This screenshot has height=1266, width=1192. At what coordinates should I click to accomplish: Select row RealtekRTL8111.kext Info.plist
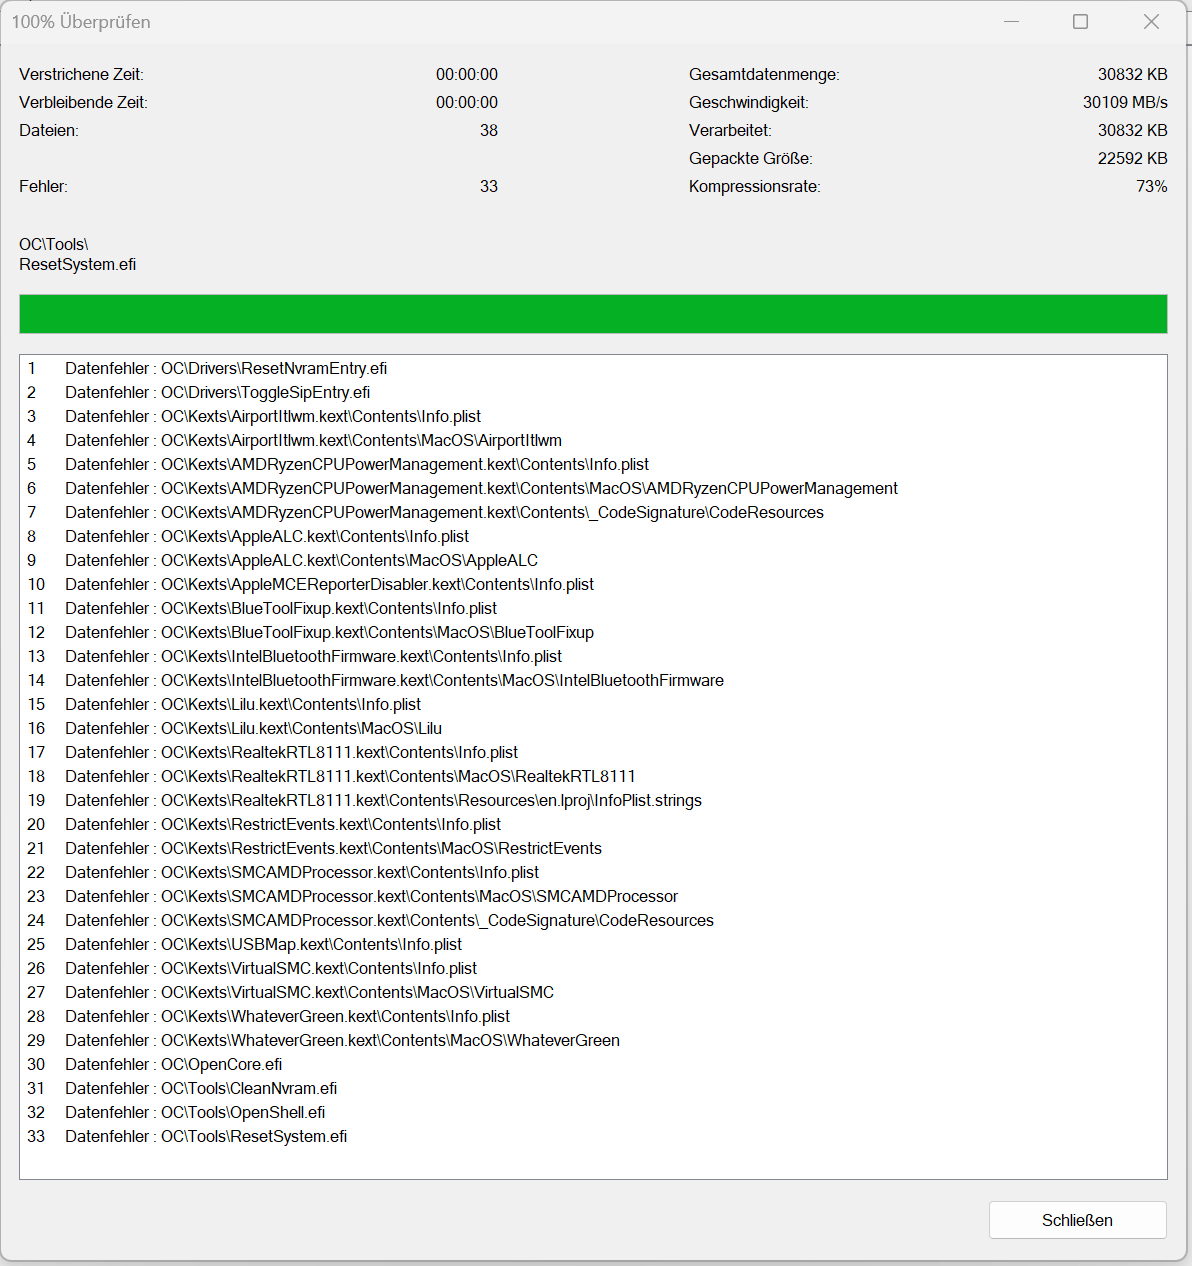click(x=593, y=752)
